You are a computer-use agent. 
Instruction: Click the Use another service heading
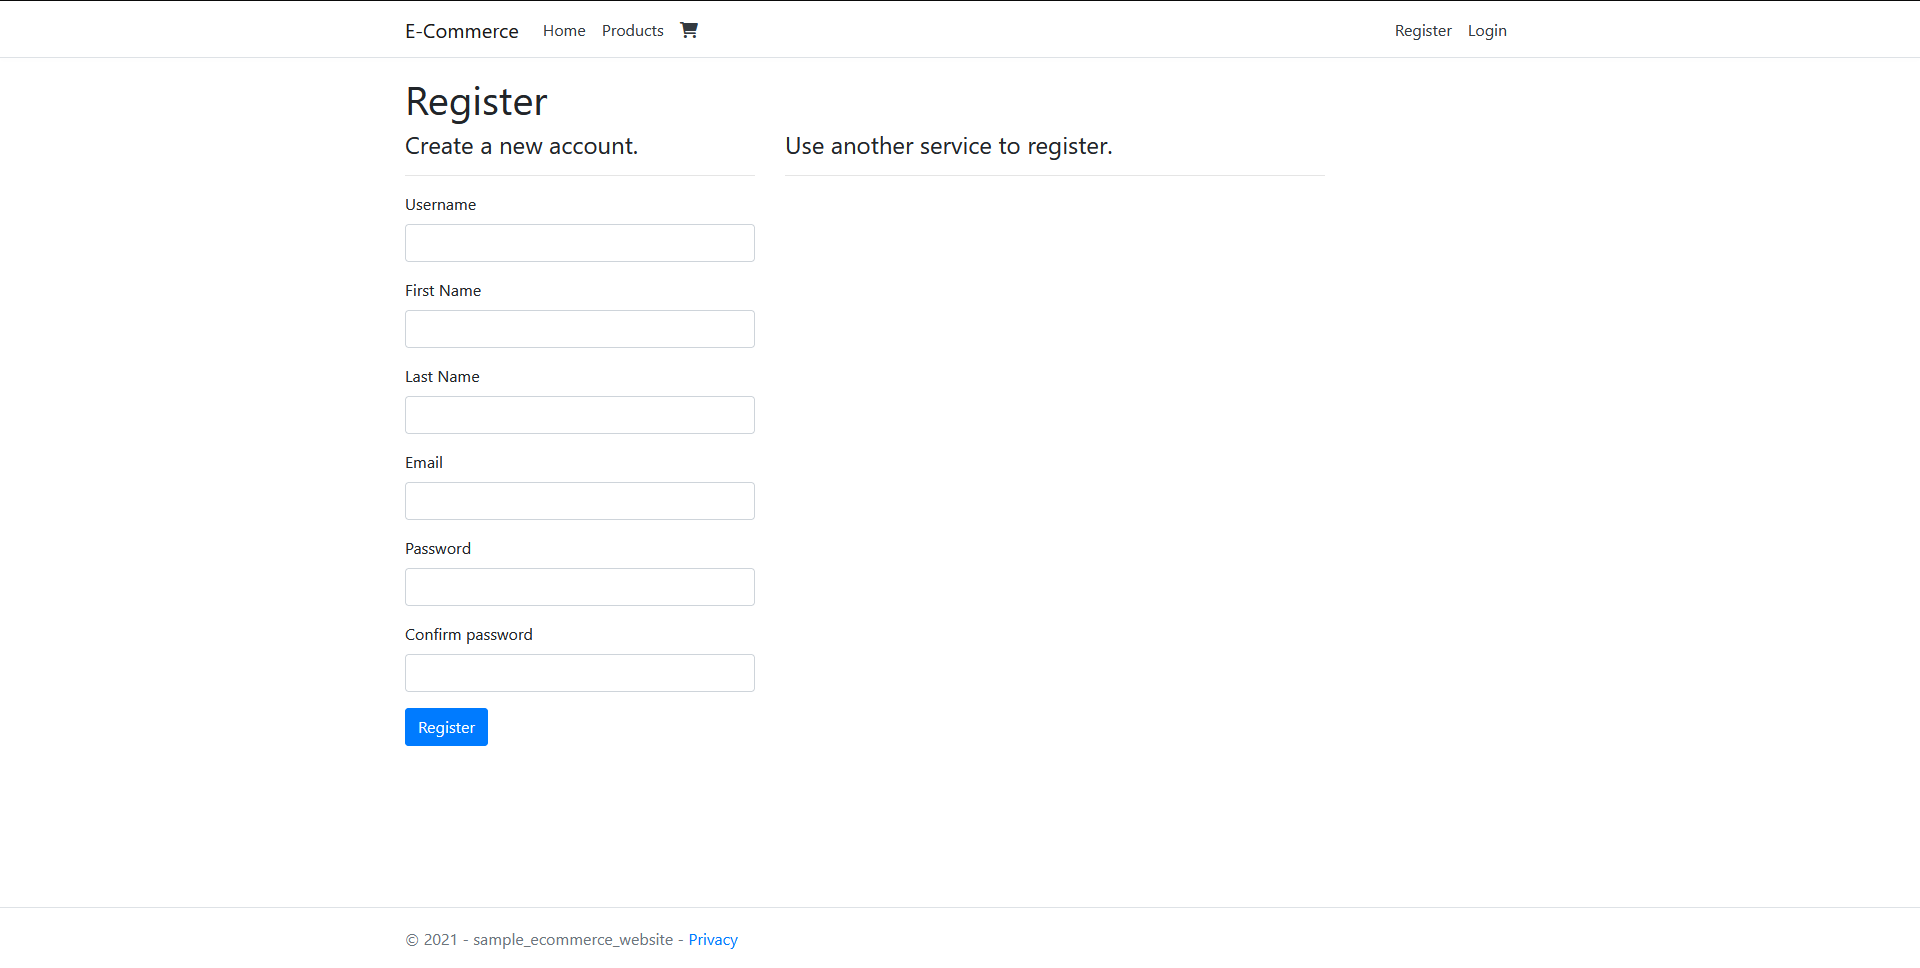947,146
